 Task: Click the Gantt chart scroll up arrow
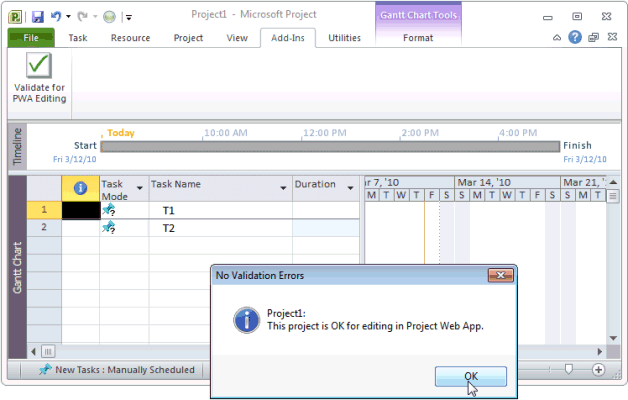(613, 182)
